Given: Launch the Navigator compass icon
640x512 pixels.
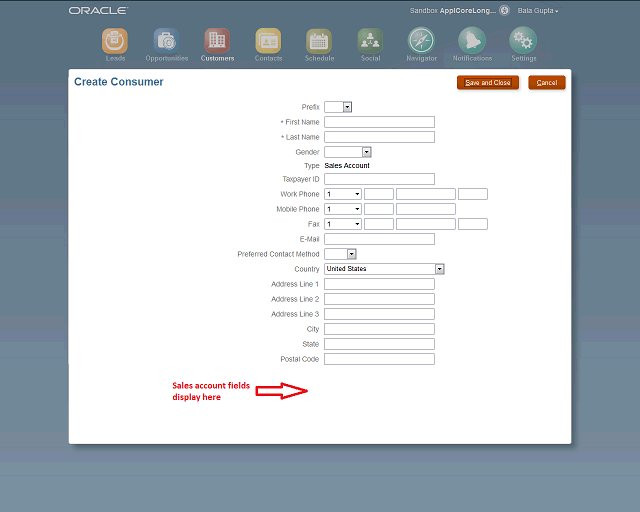Looking at the screenshot, I should pos(421,40).
